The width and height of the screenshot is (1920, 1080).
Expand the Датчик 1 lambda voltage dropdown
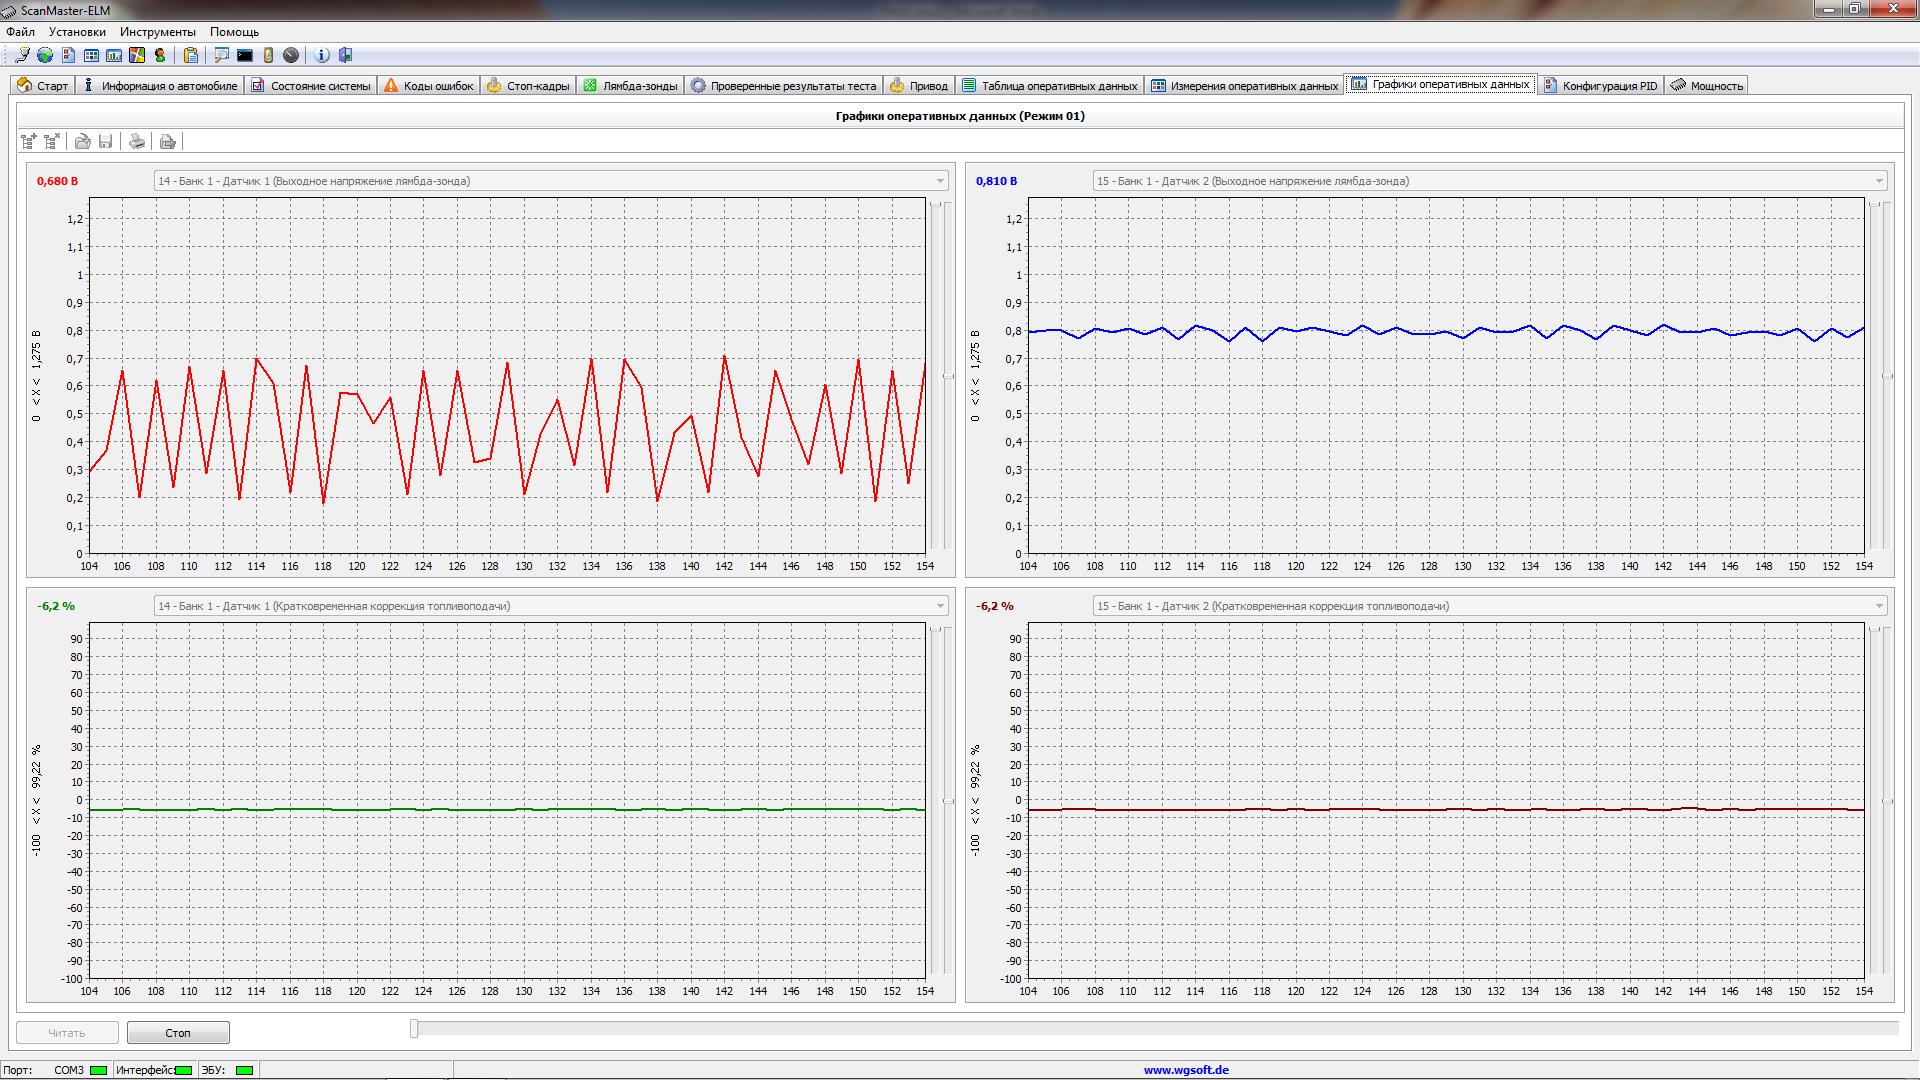point(939,181)
